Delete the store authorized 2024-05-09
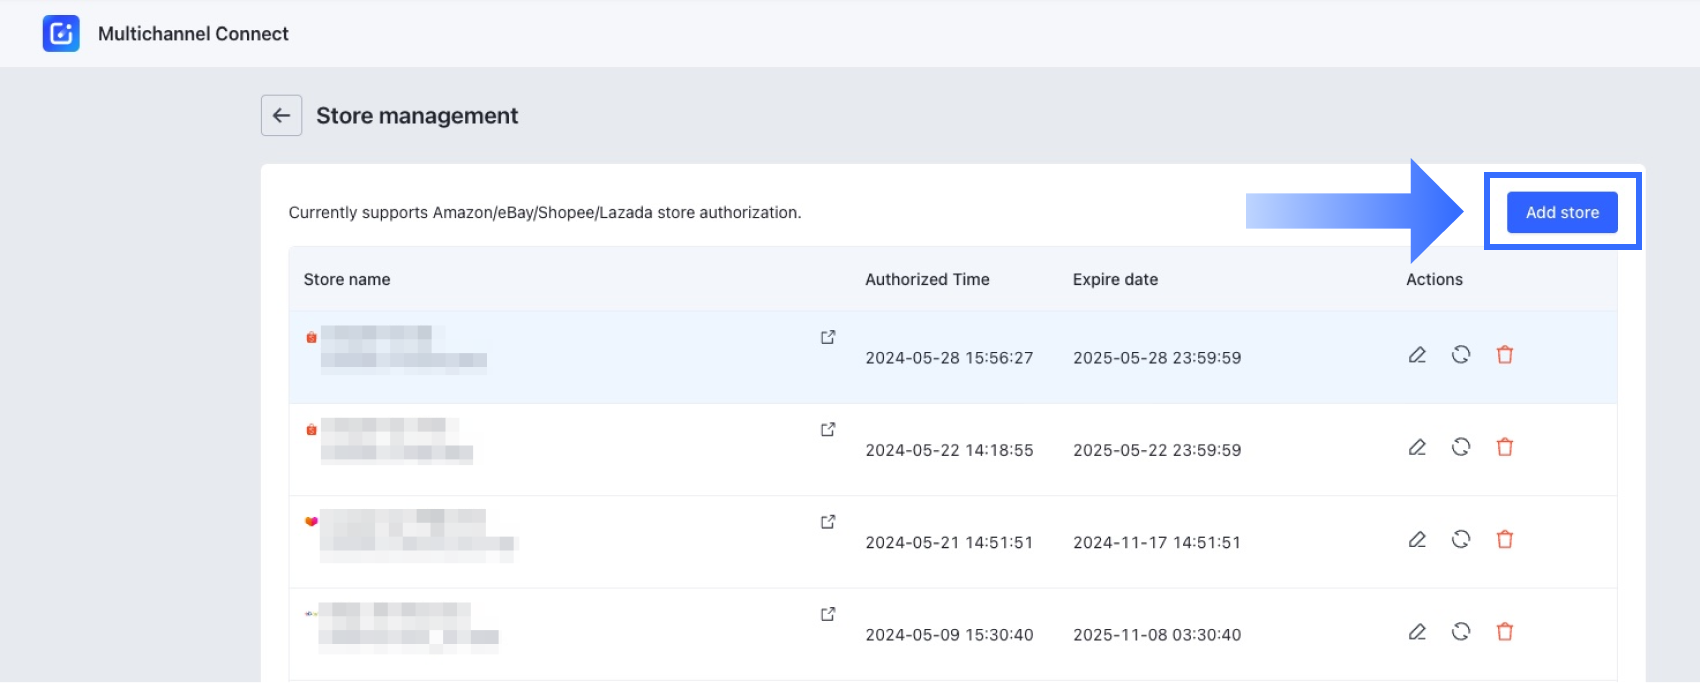The width and height of the screenshot is (1700, 683). click(1504, 632)
